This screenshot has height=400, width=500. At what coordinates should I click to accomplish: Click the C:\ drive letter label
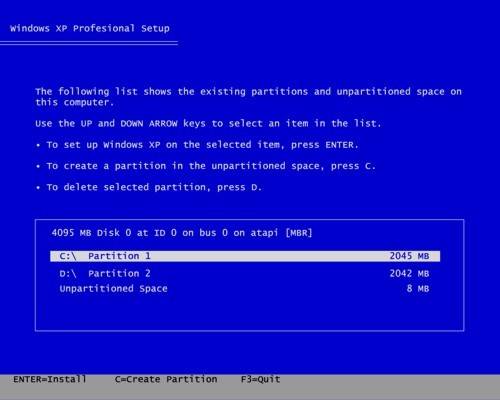pos(68,256)
